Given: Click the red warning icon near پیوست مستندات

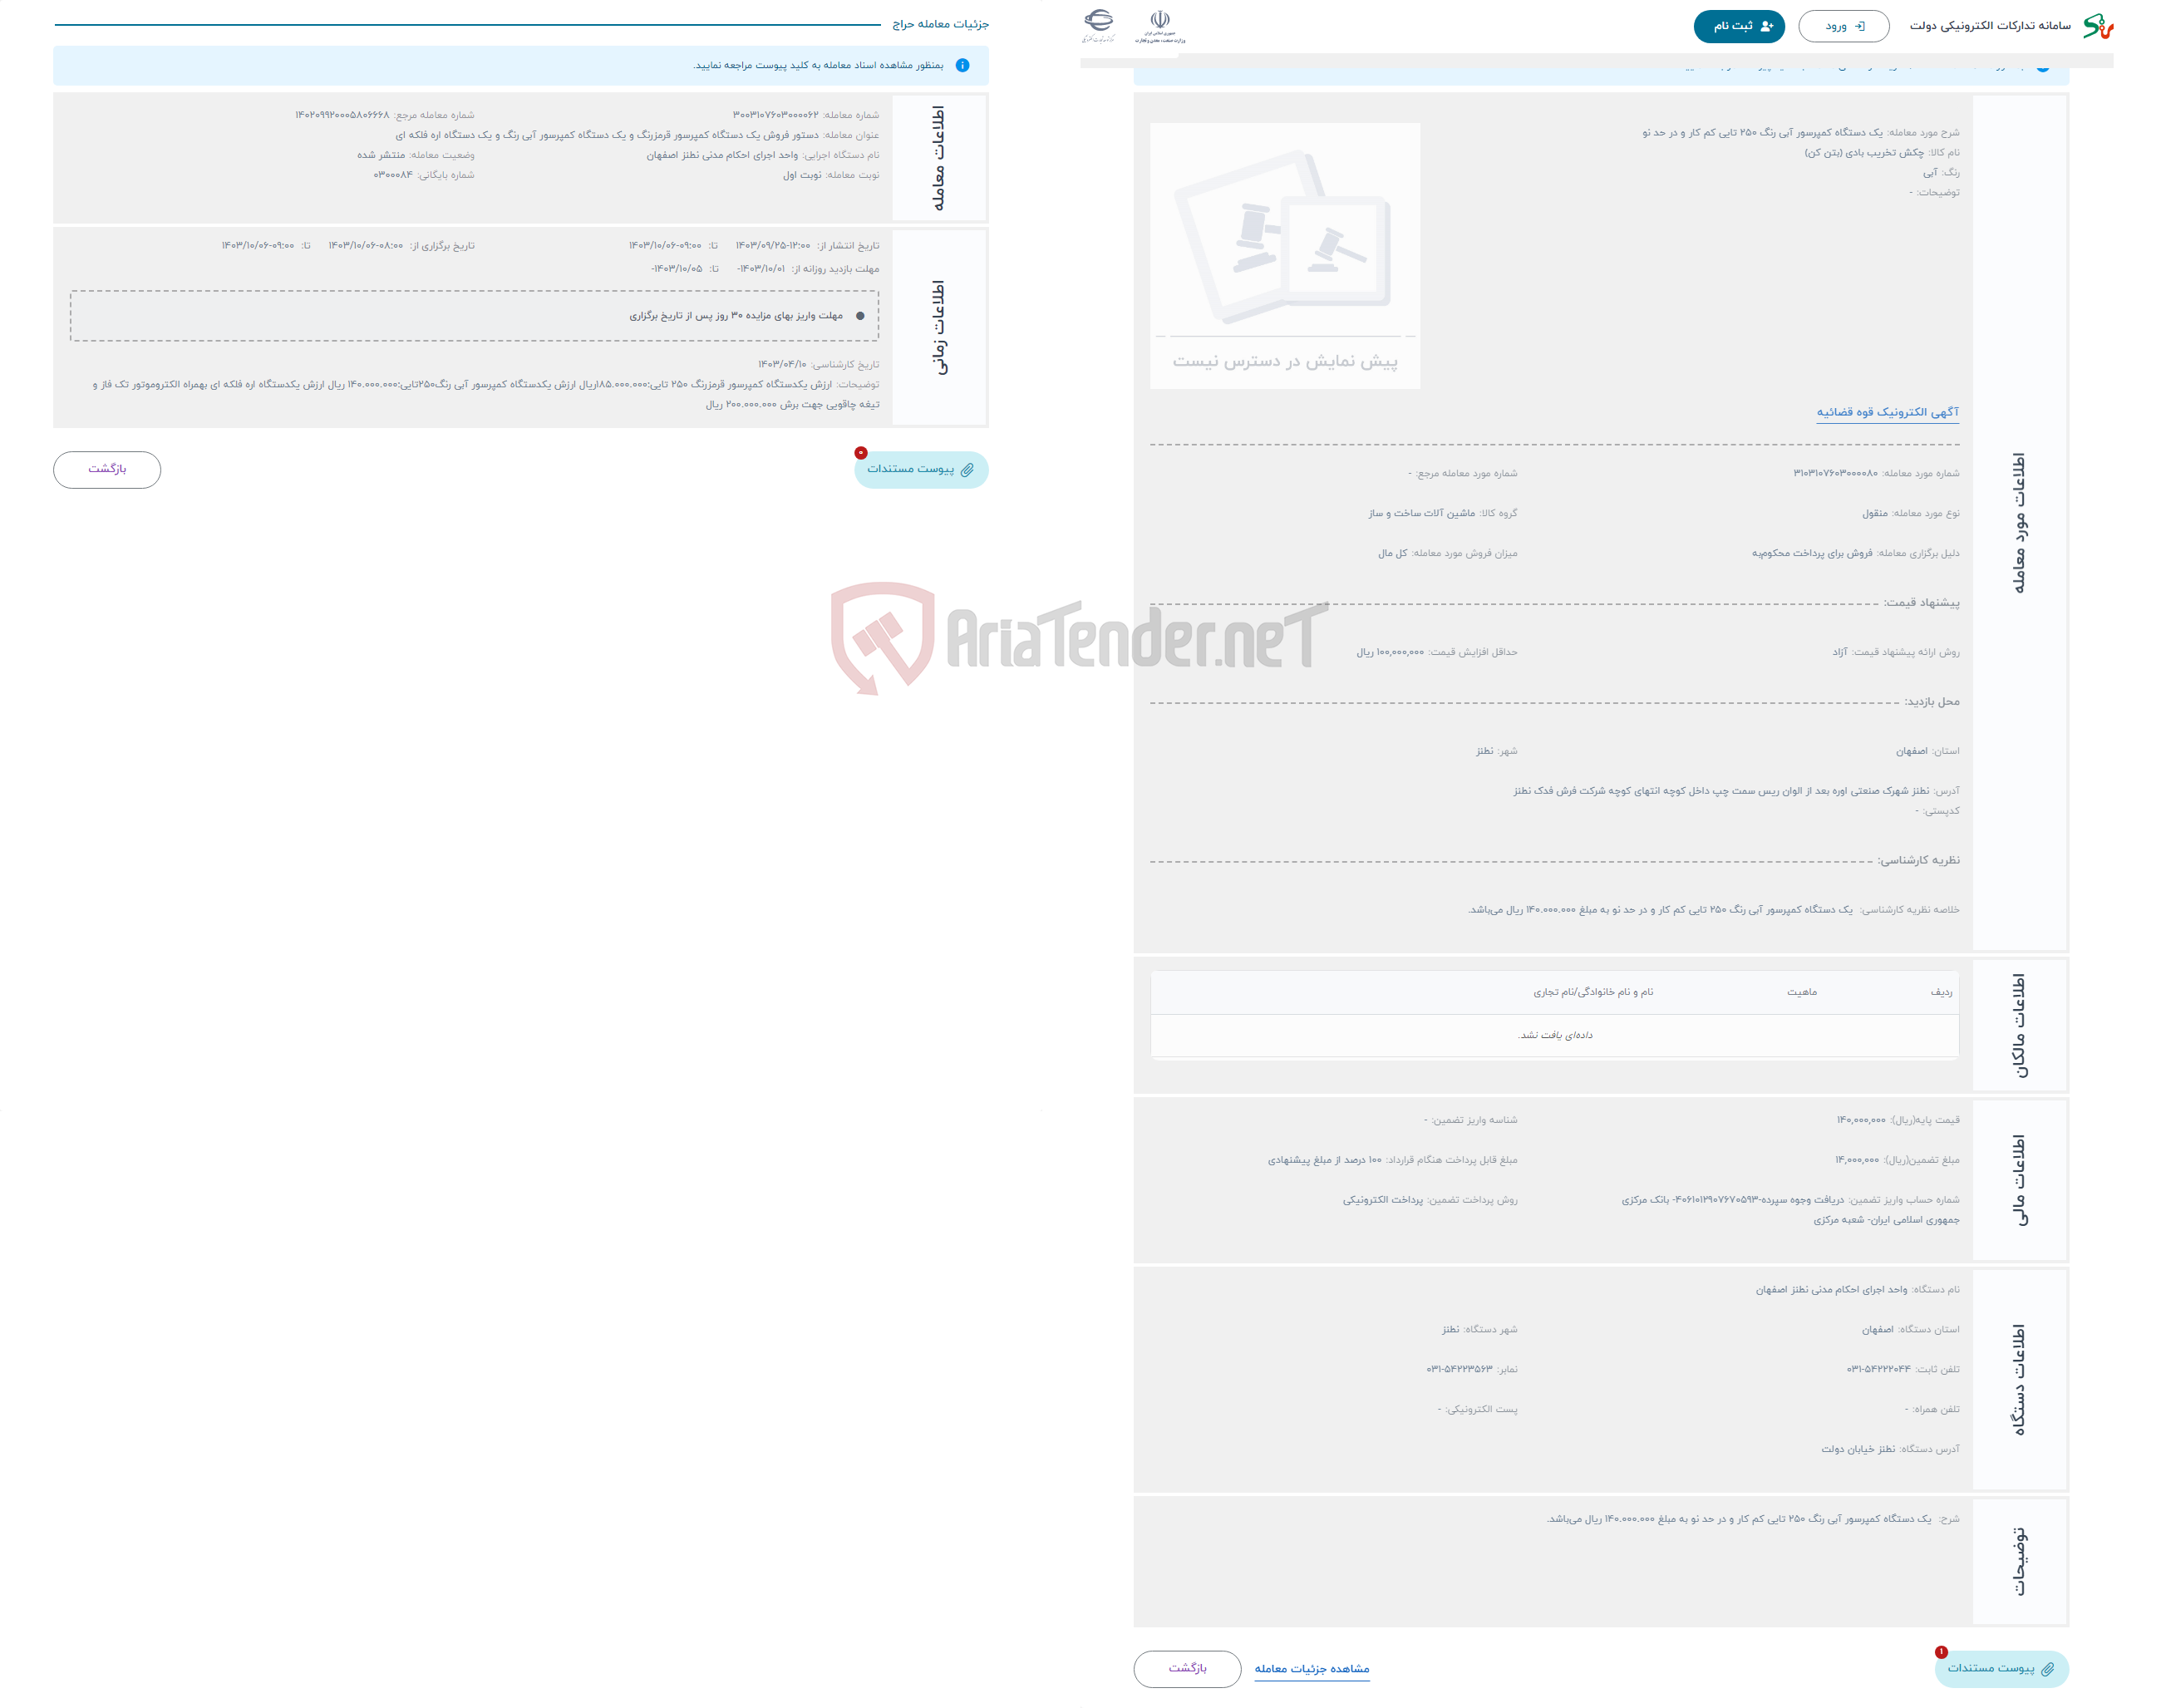Looking at the screenshot, I should pyautogui.click(x=859, y=452).
